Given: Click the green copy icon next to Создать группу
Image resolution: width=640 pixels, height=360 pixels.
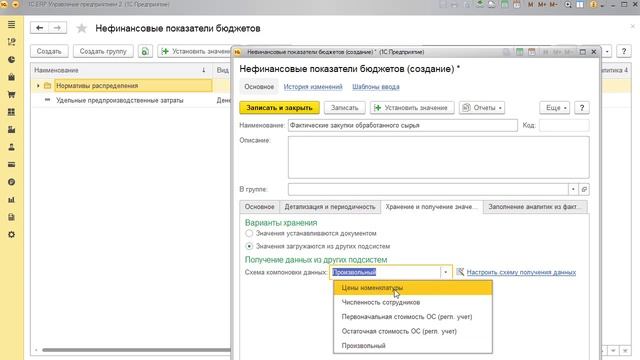Looking at the screenshot, I should click(145, 51).
